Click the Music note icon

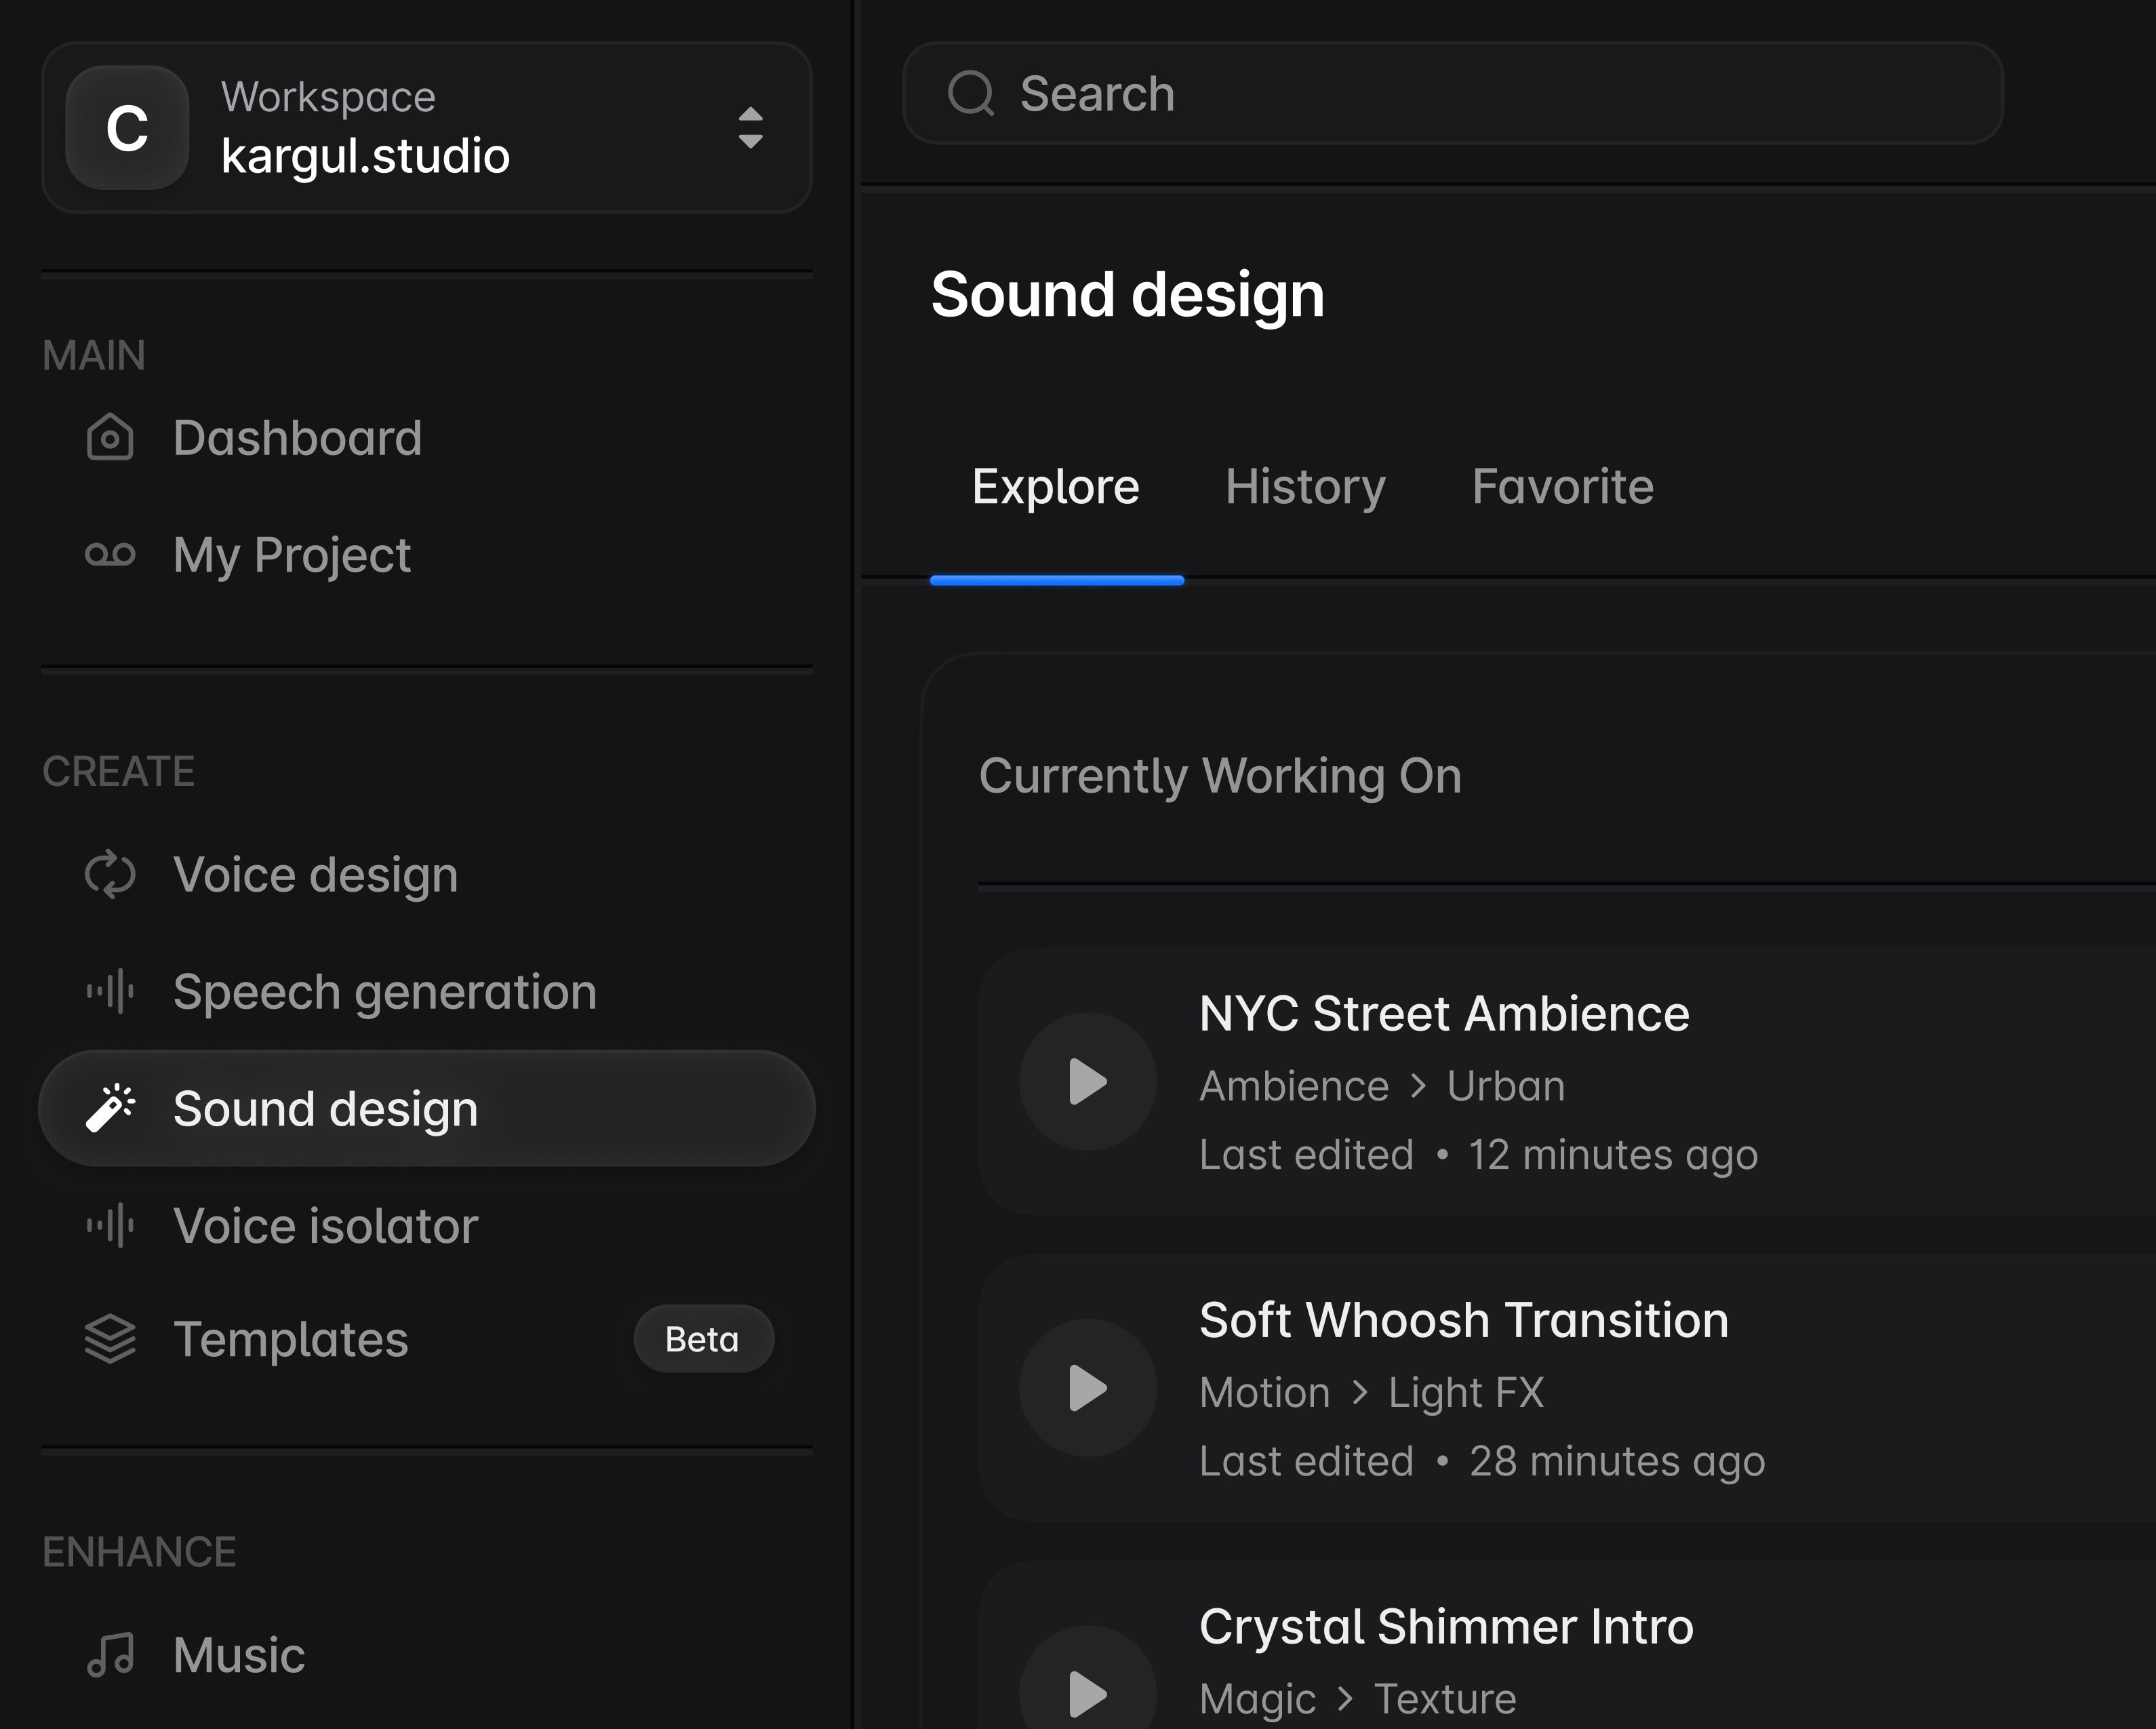tap(110, 1655)
